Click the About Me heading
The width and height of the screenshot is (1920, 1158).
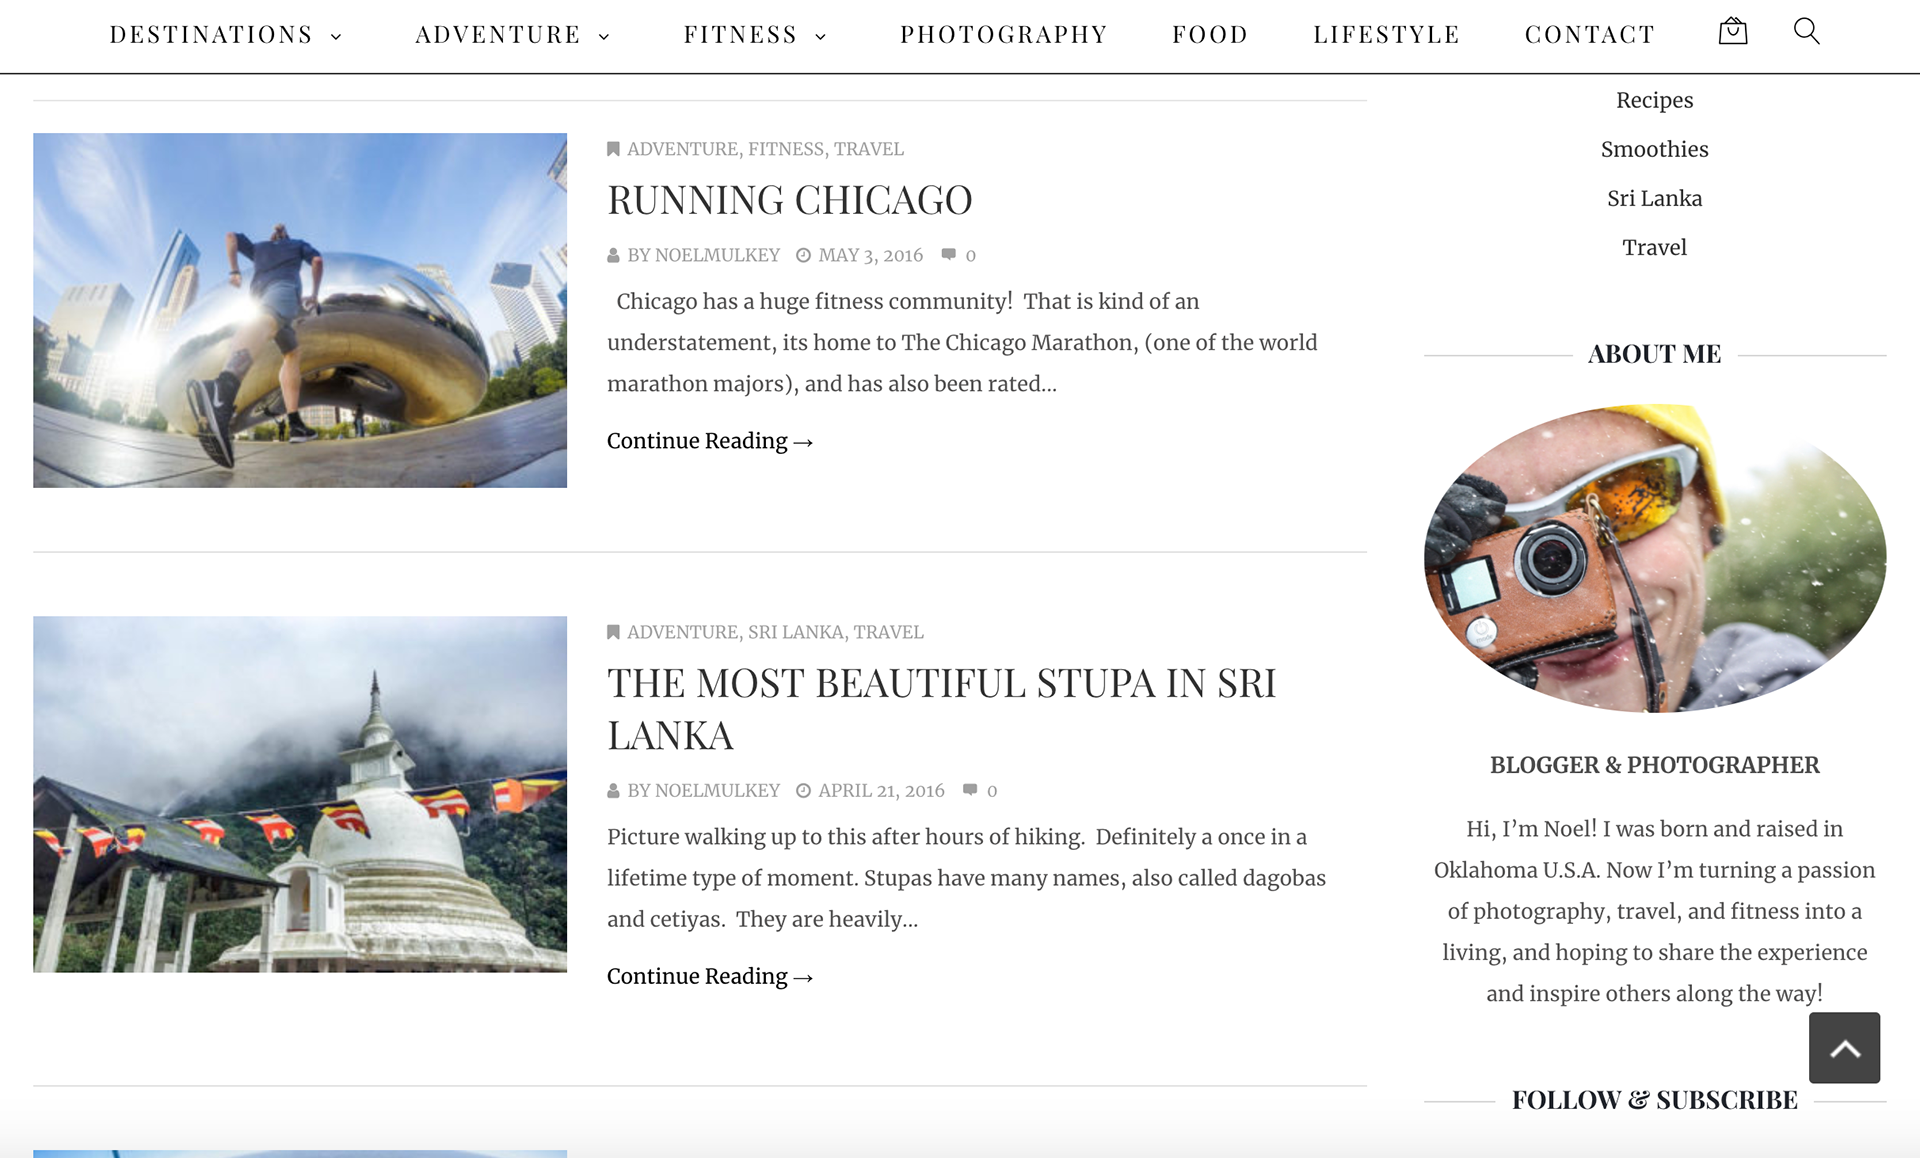(1655, 354)
